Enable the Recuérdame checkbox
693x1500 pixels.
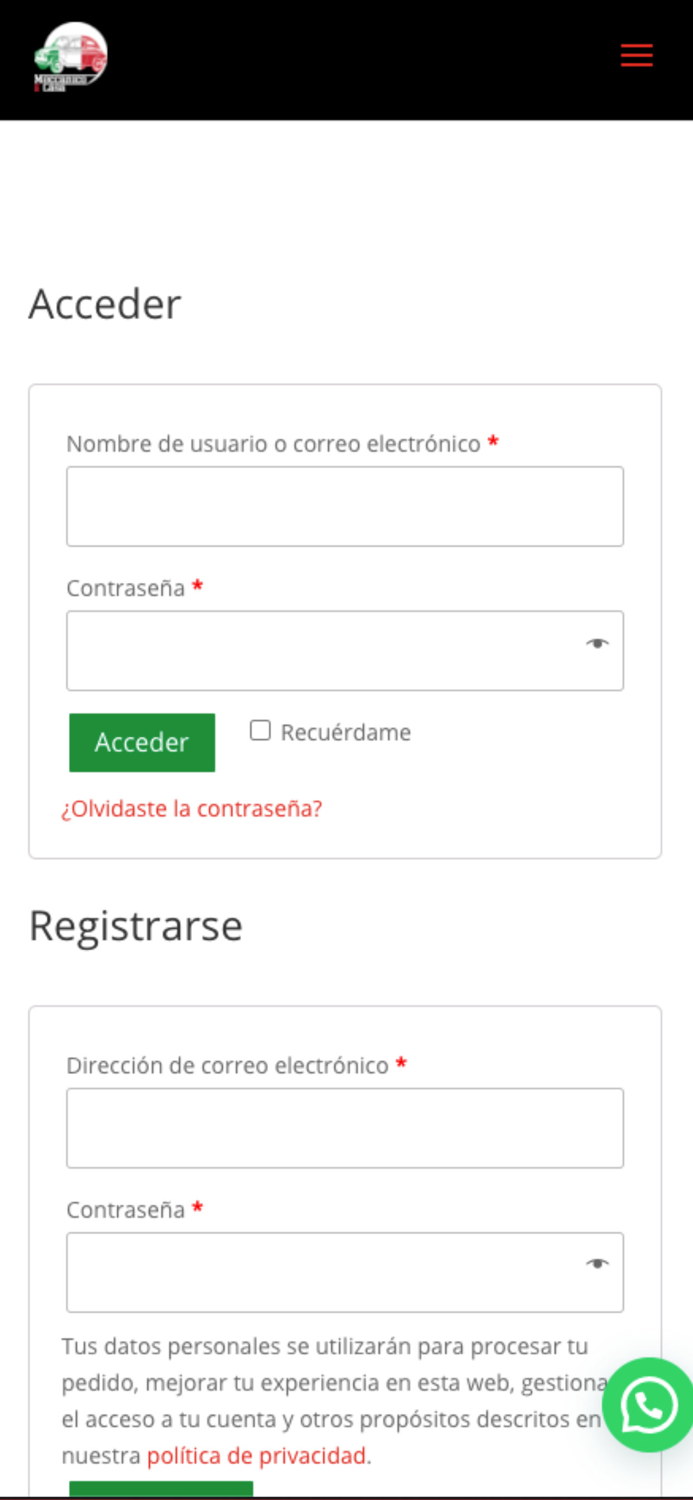pyautogui.click(x=260, y=730)
